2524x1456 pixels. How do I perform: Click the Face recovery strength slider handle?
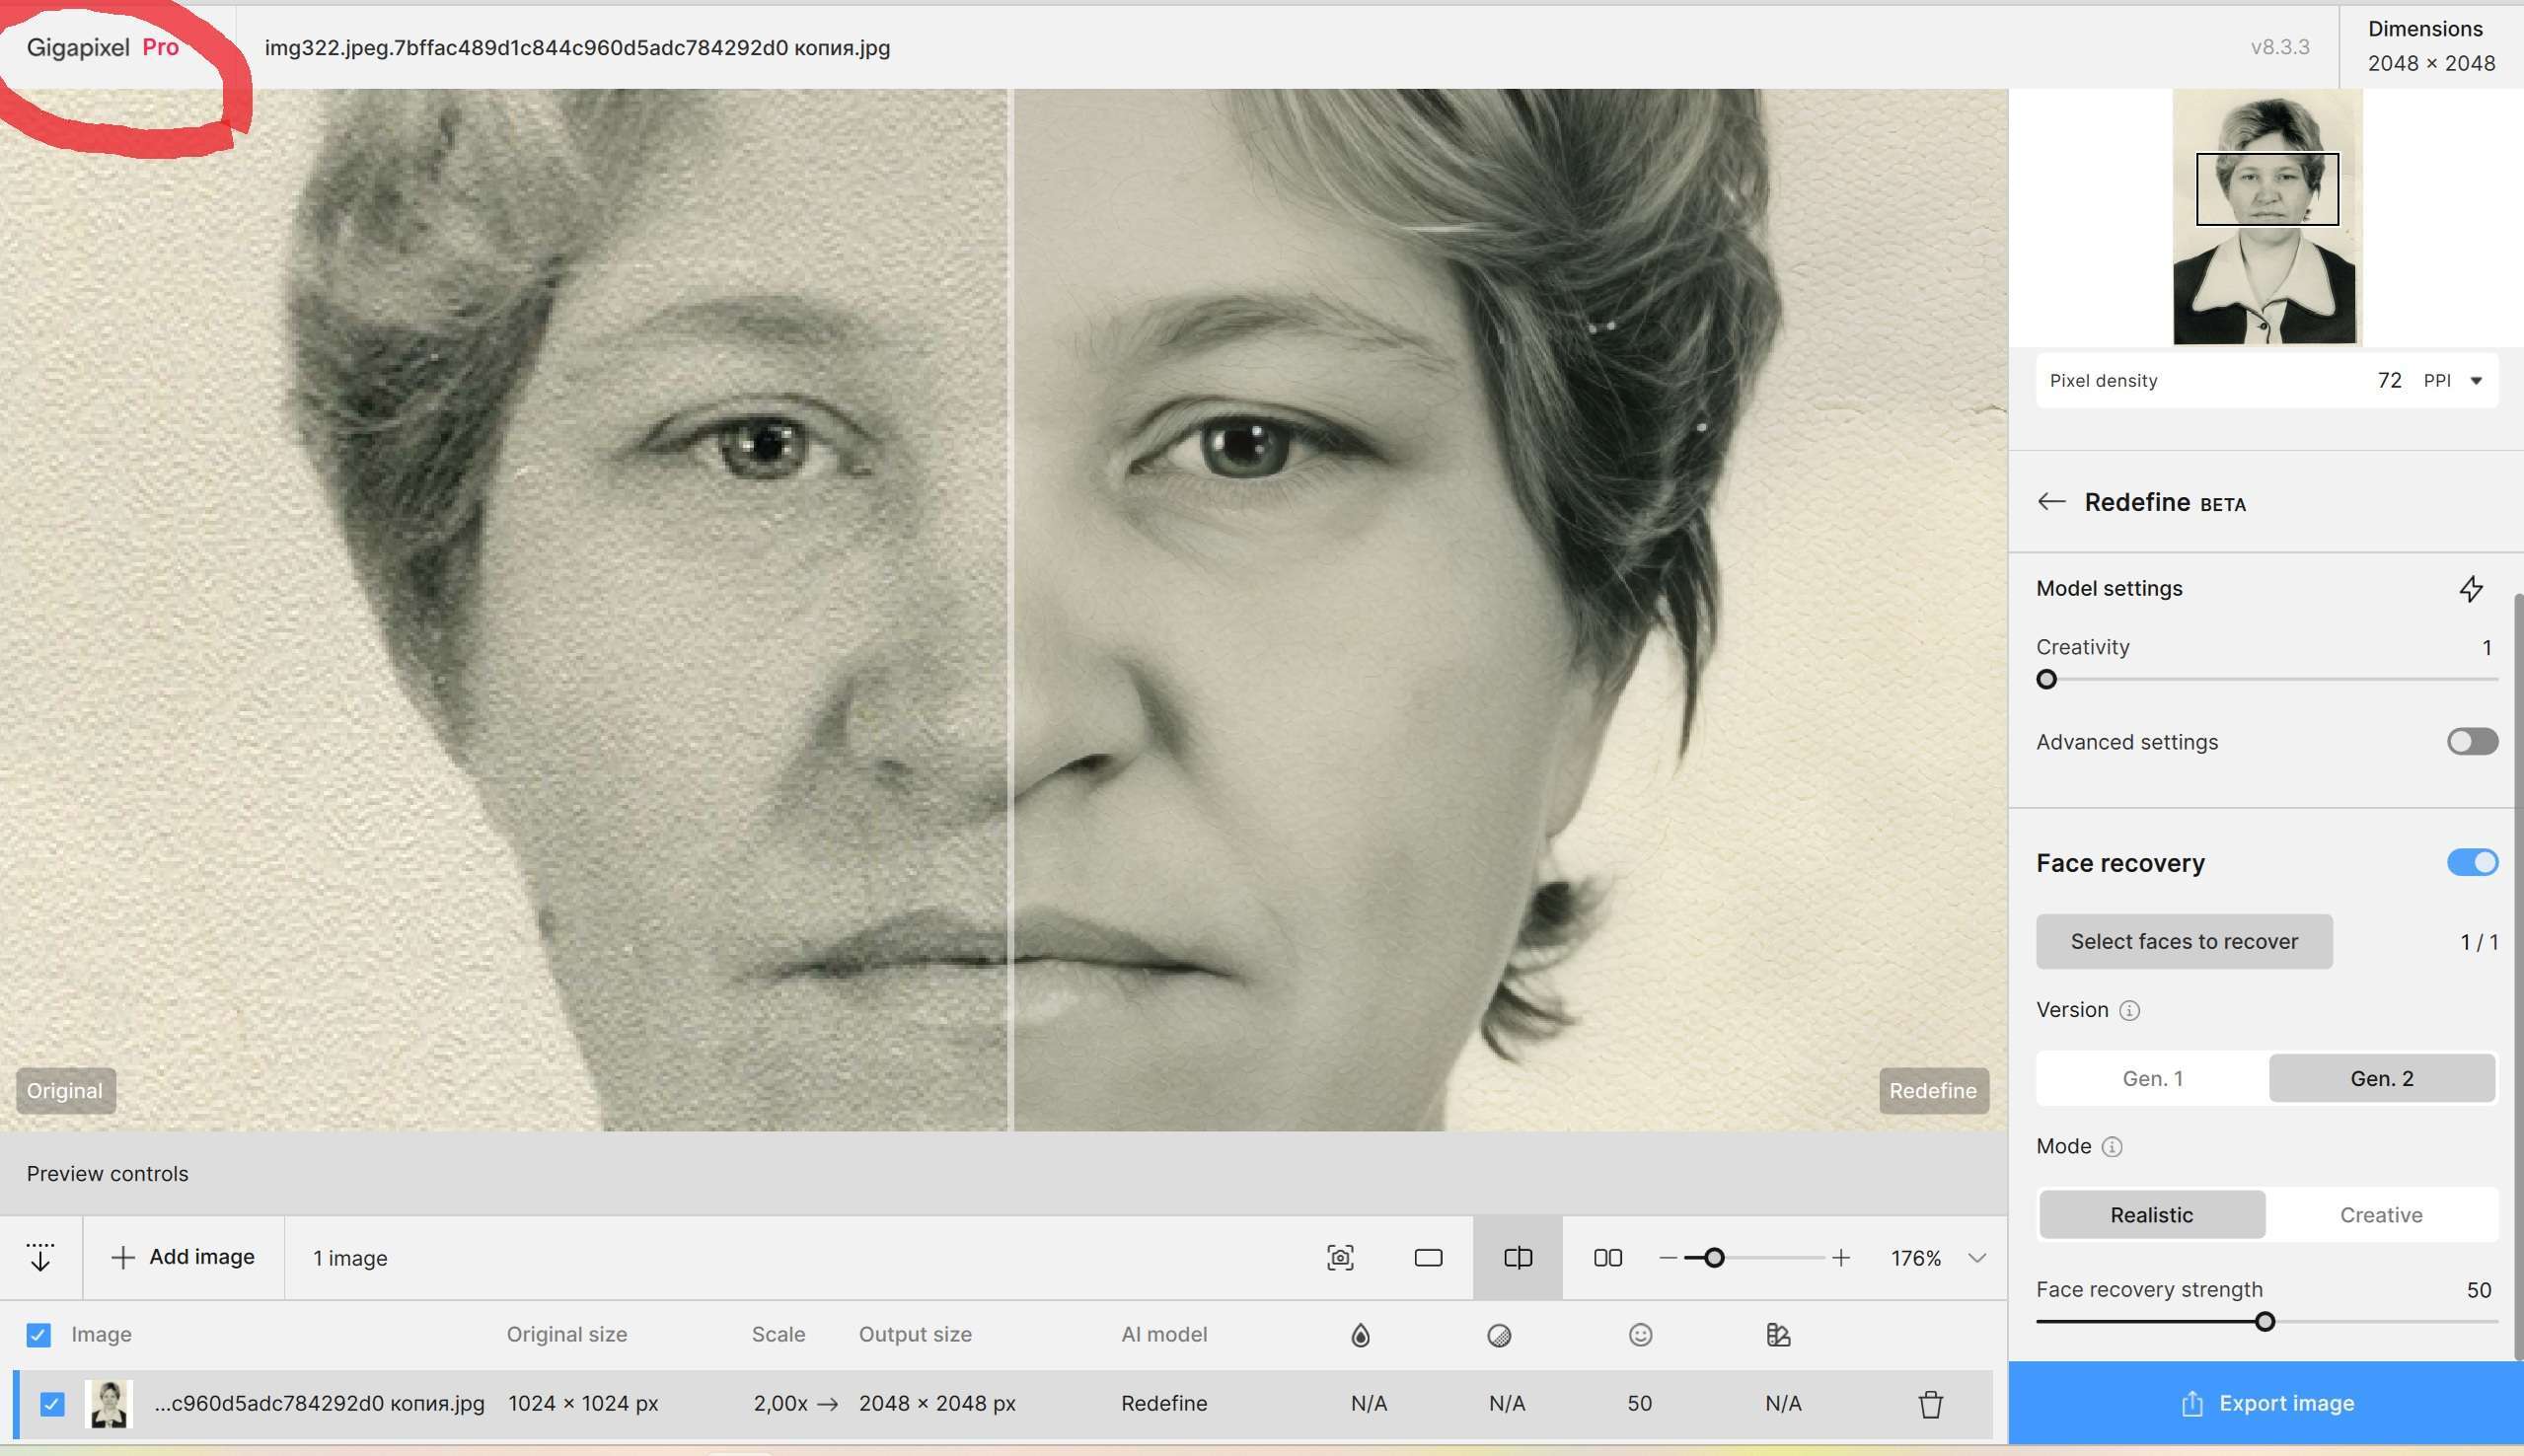(x=2265, y=1322)
